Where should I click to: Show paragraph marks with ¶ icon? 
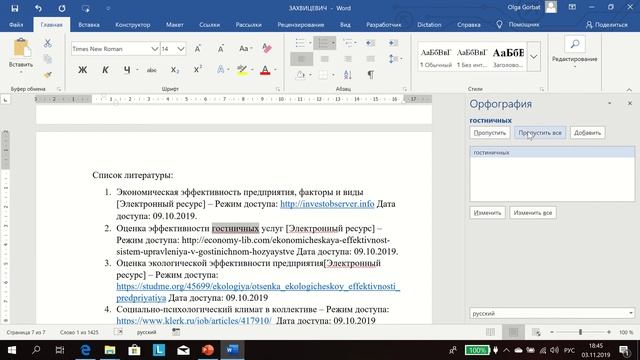click(x=370, y=75)
